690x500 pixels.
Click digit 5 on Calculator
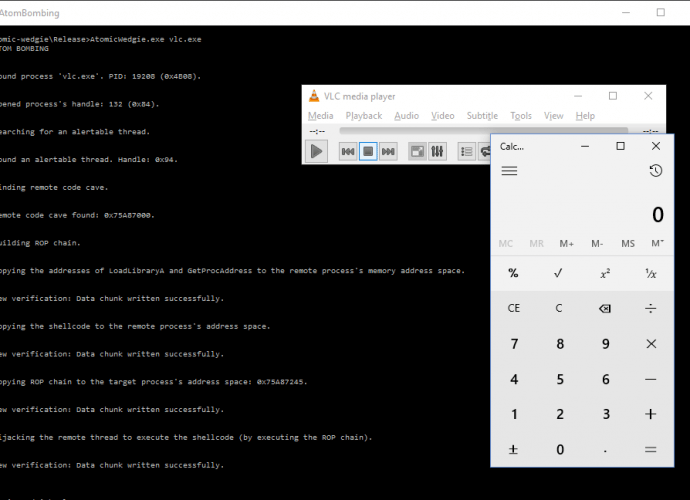pos(559,379)
